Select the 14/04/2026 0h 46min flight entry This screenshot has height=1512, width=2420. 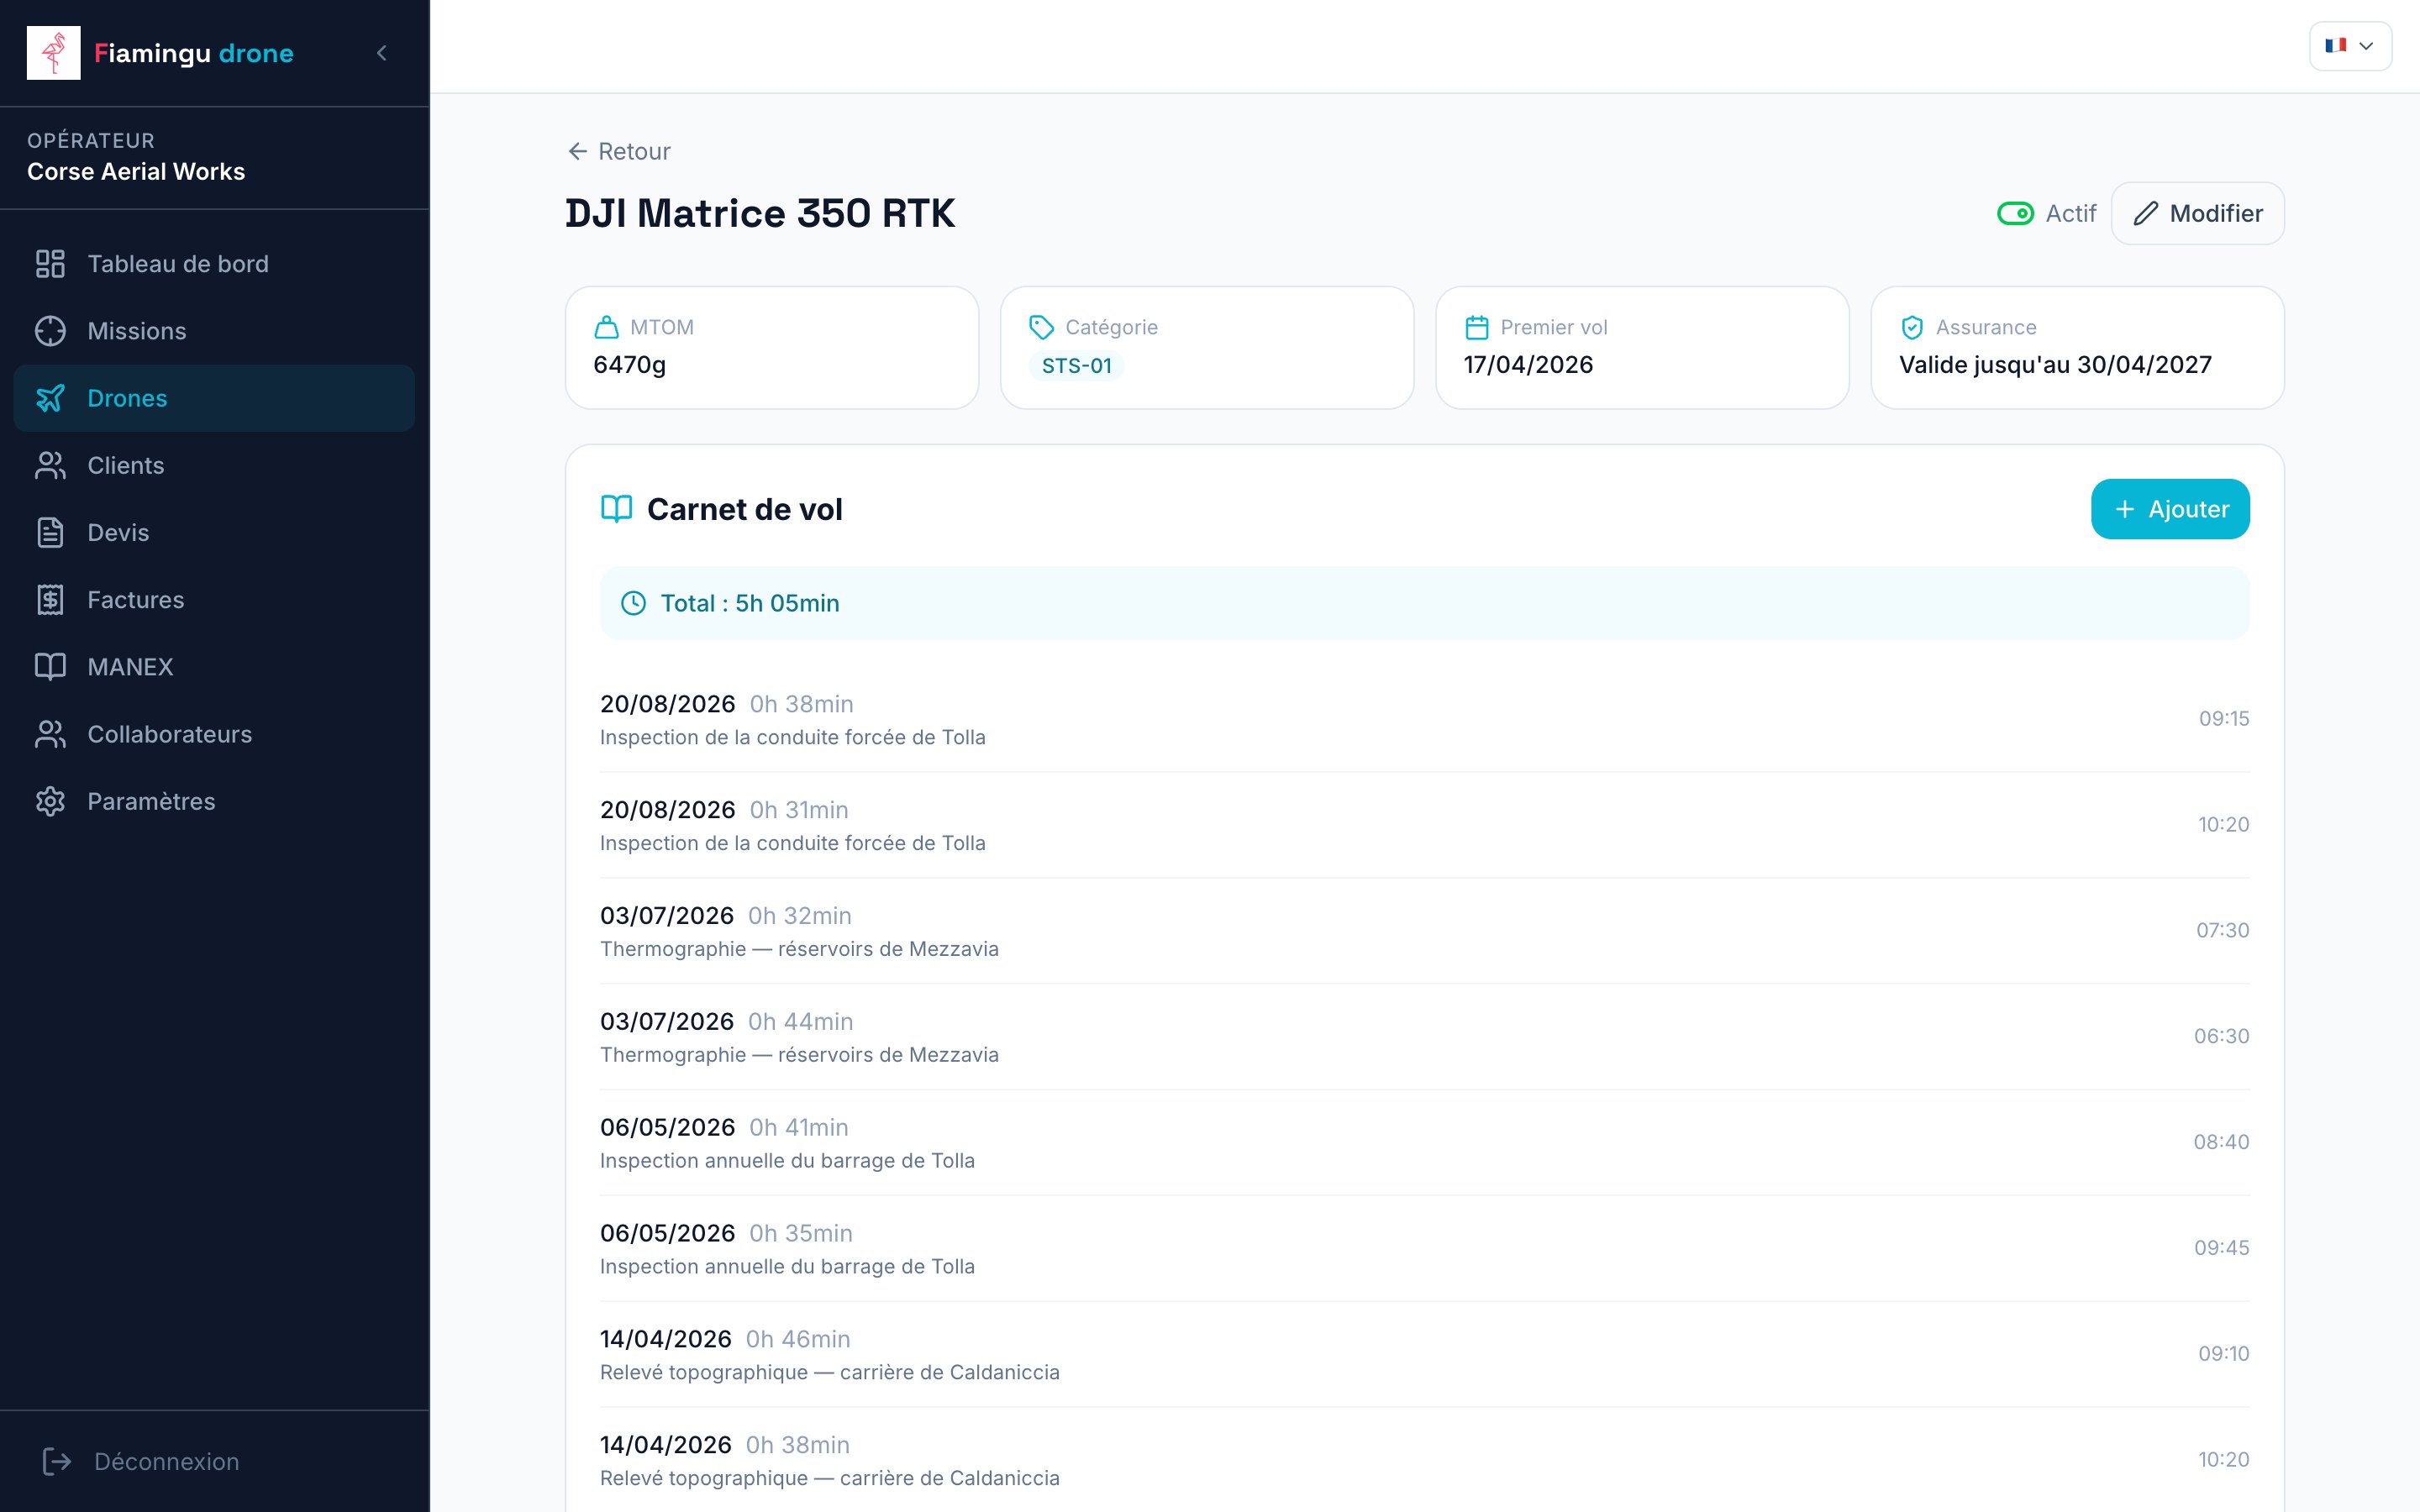point(1425,1355)
